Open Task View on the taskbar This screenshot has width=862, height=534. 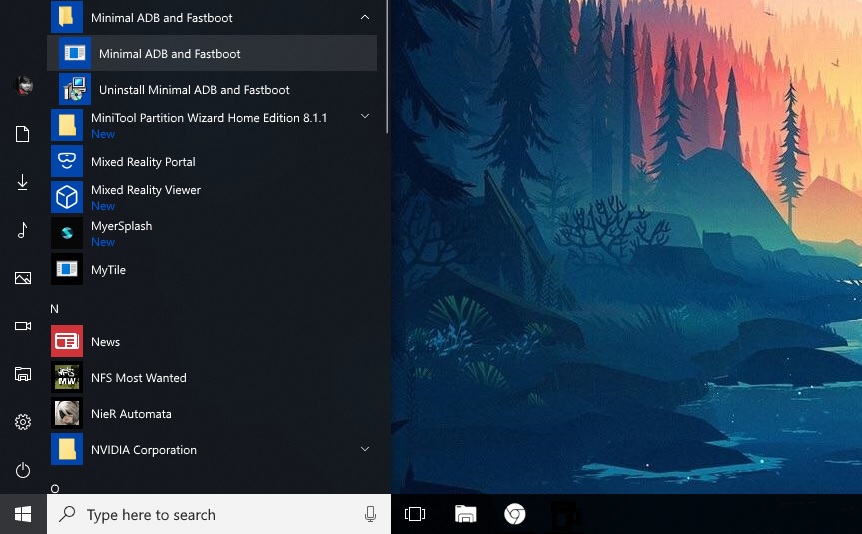pyautogui.click(x=415, y=514)
